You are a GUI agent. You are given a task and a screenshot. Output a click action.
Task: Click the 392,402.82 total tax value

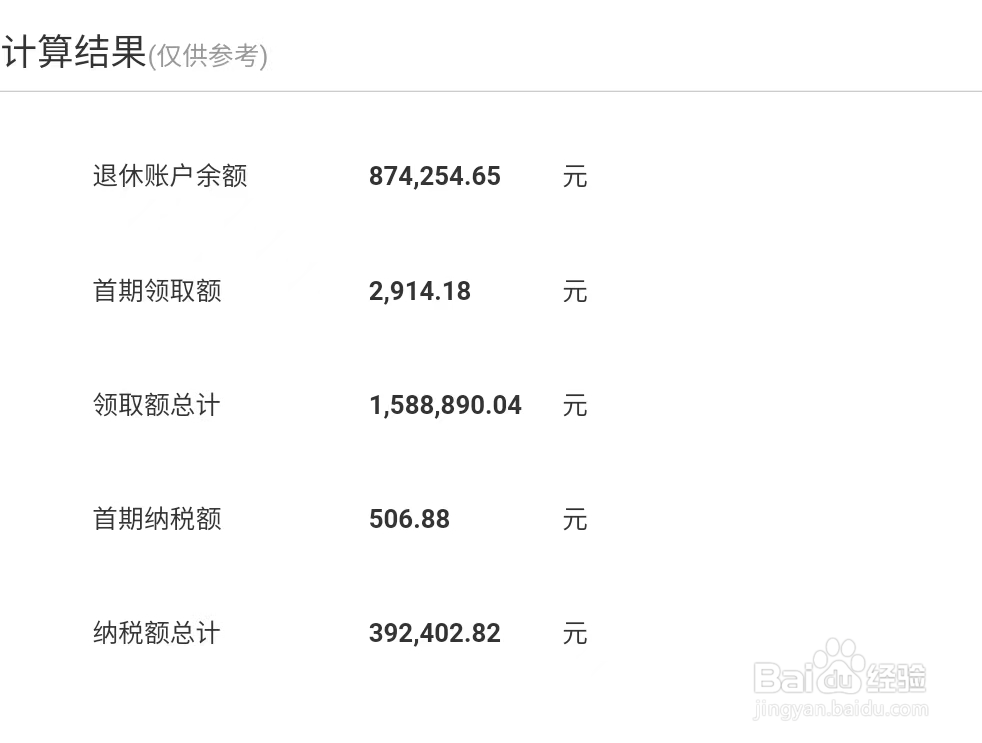pos(435,633)
